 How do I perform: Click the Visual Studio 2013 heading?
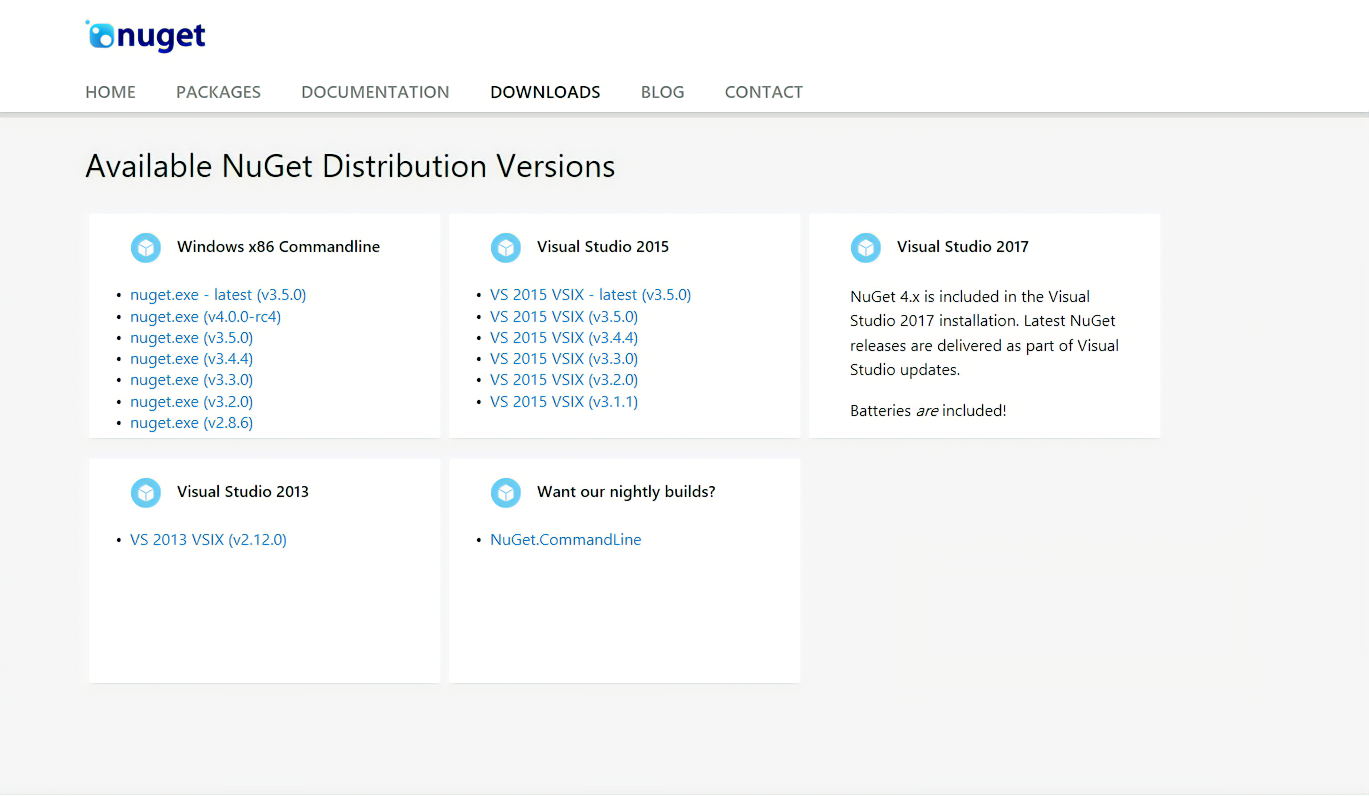click(243, 492)
